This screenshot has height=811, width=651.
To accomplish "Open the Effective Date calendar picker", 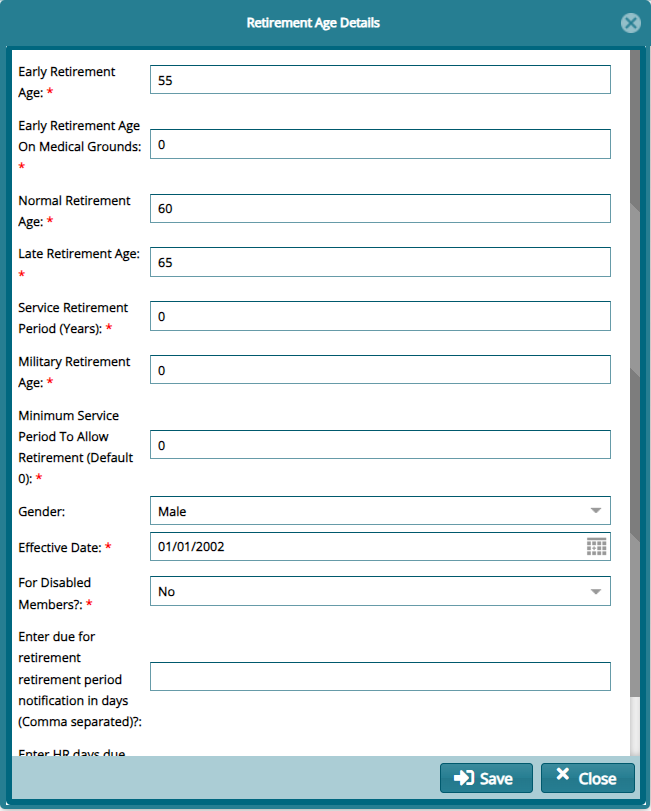I will pyautogui.click(x=596, y=546).
